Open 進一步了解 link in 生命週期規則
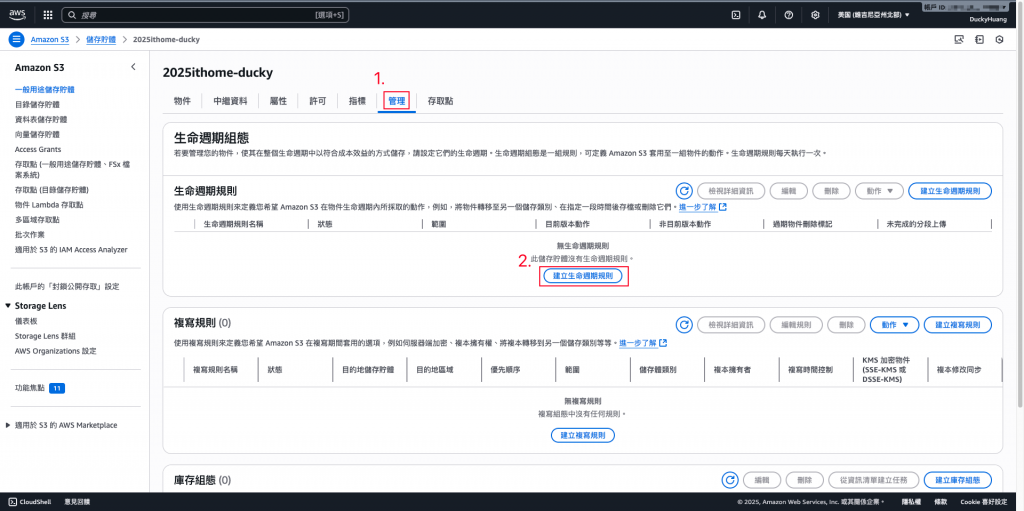The width and height of the screenshot is (1024, 511). [x=703, y=207]
